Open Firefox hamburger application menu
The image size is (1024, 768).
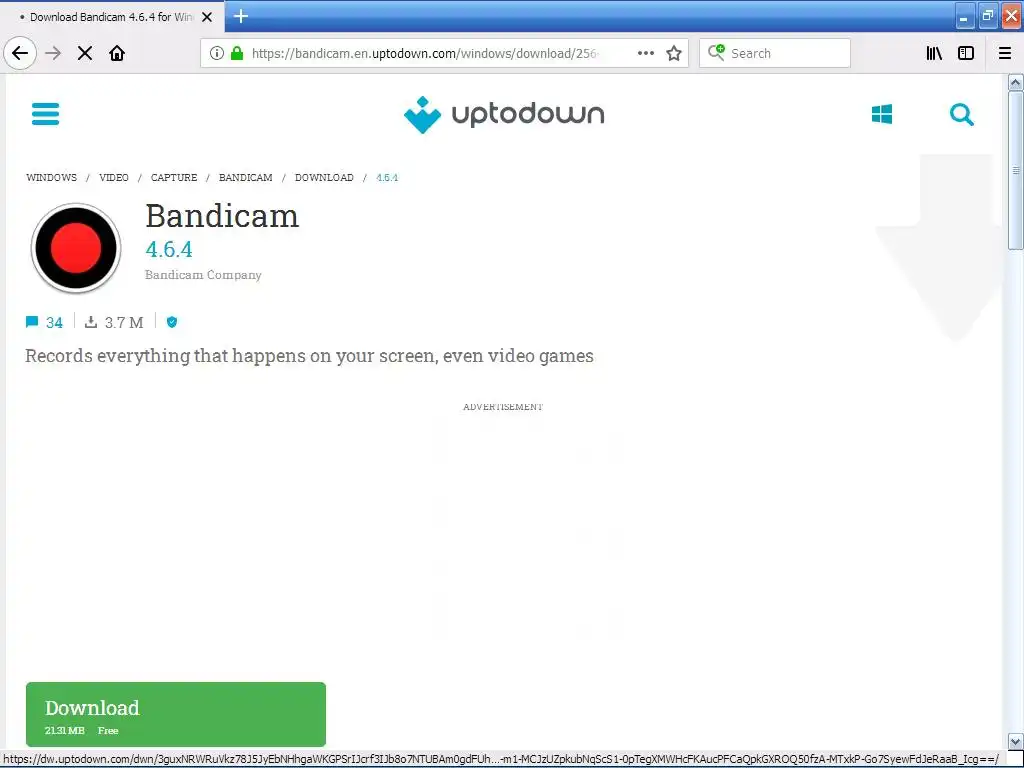tap(1005, 53)
